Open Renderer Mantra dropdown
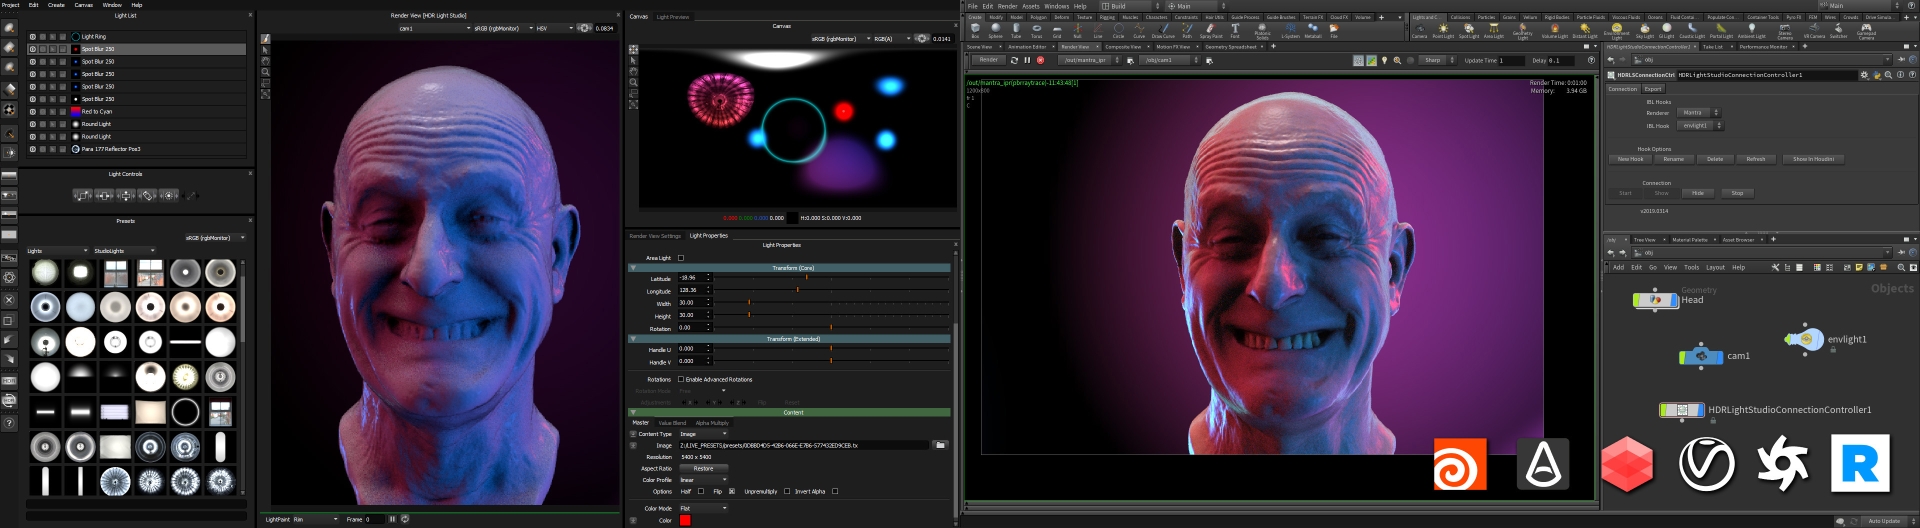Screen dimensions: 1920x528 [x=1699, y=113]
